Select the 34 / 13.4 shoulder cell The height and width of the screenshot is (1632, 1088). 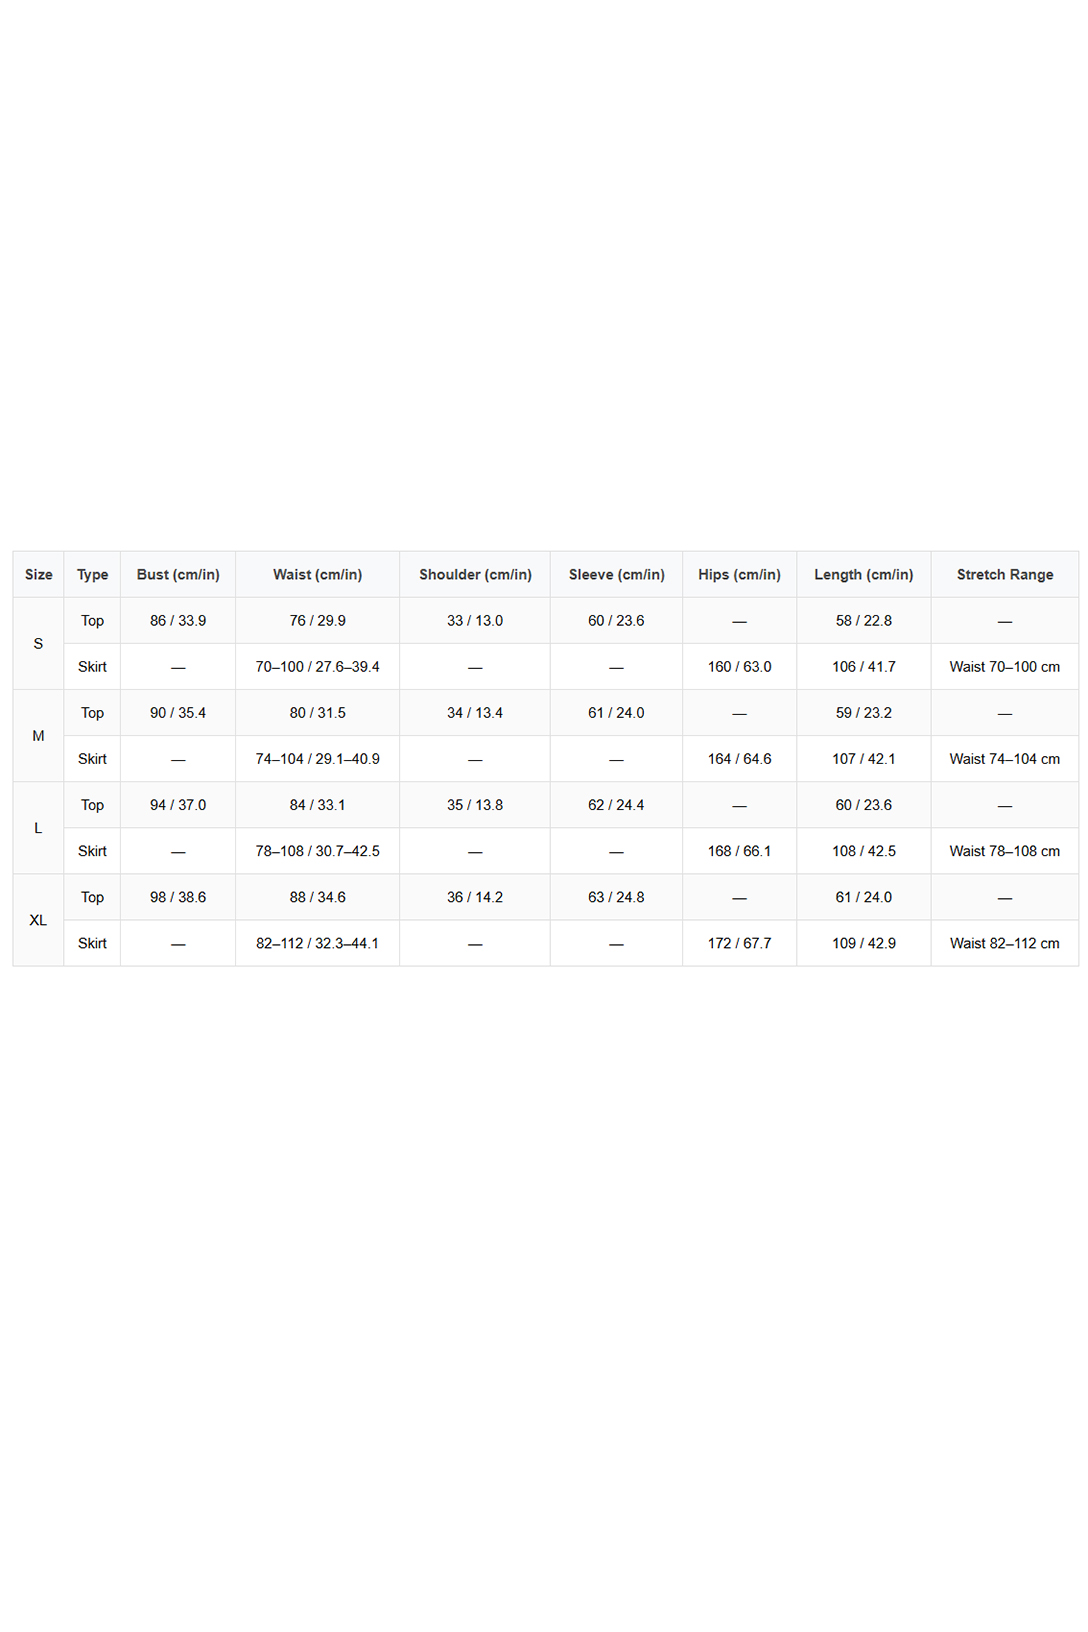point(475,713)
